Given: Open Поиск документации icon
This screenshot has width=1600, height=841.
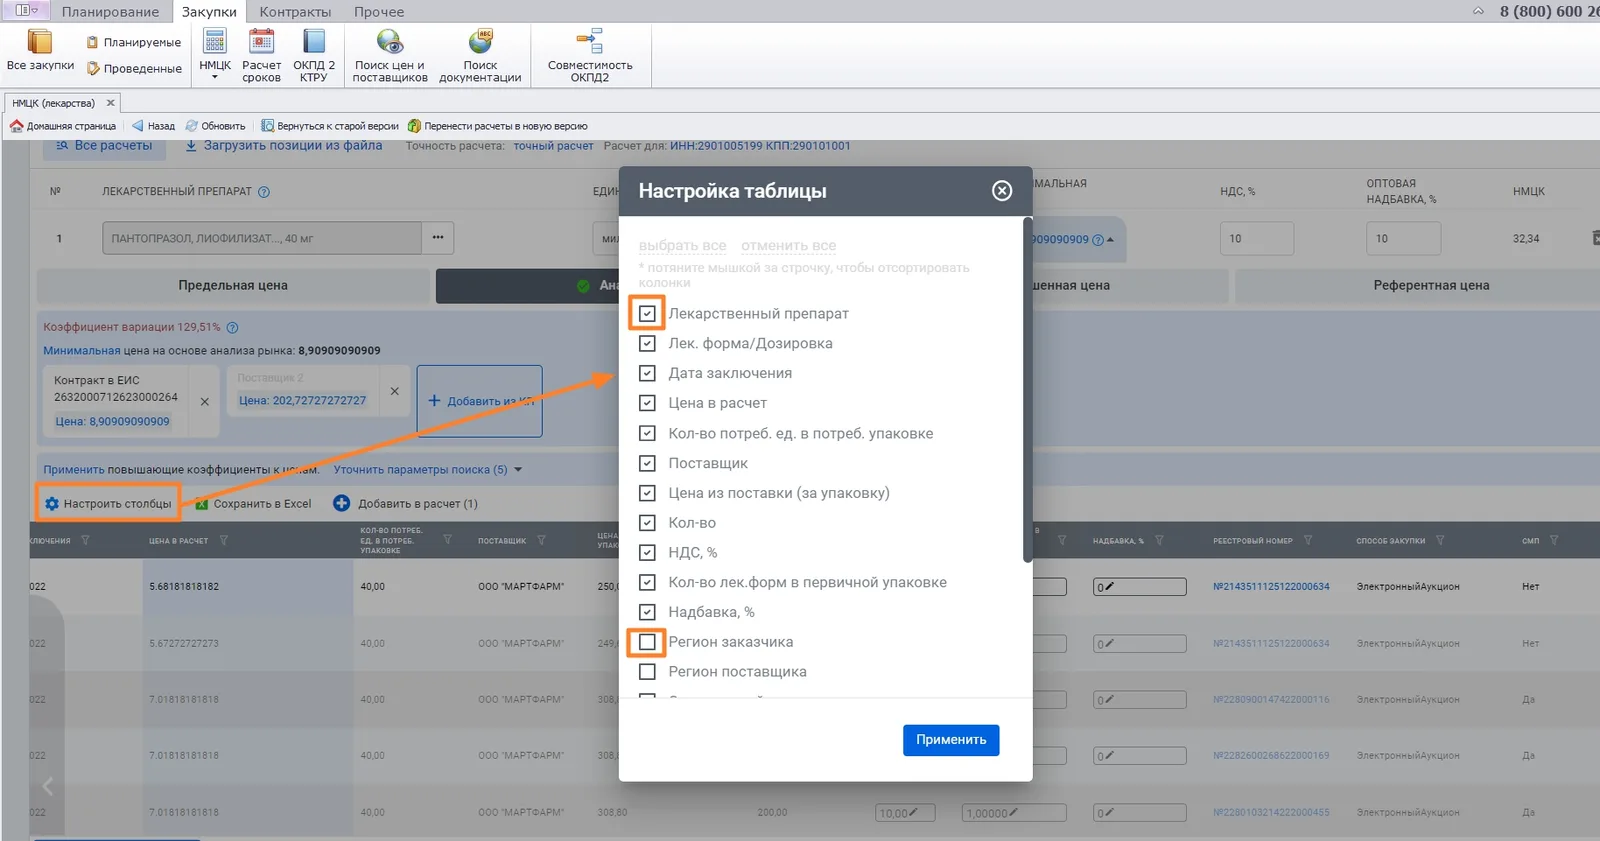Looking at the screenshot, I should click(x=480, y=42).
